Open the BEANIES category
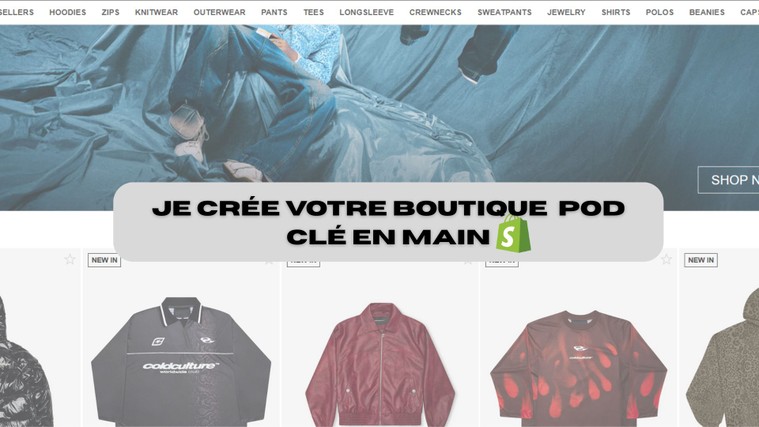Image resolution: width=759 pixels, height=427 pixels. [707, 12]
